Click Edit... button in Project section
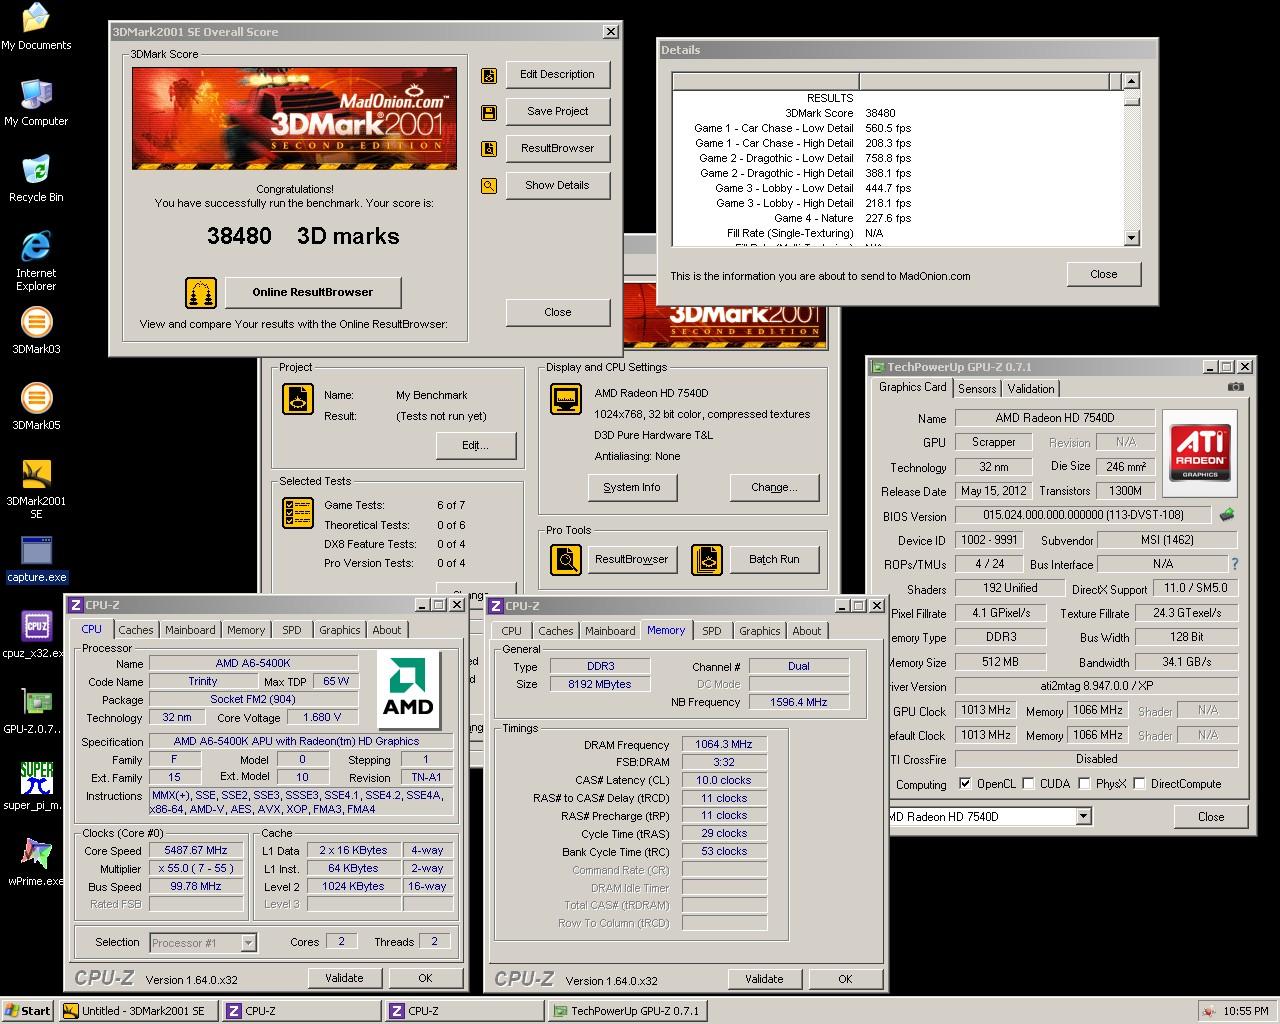The height and width of the screenshot is (1024, 1280). (475, 445)
